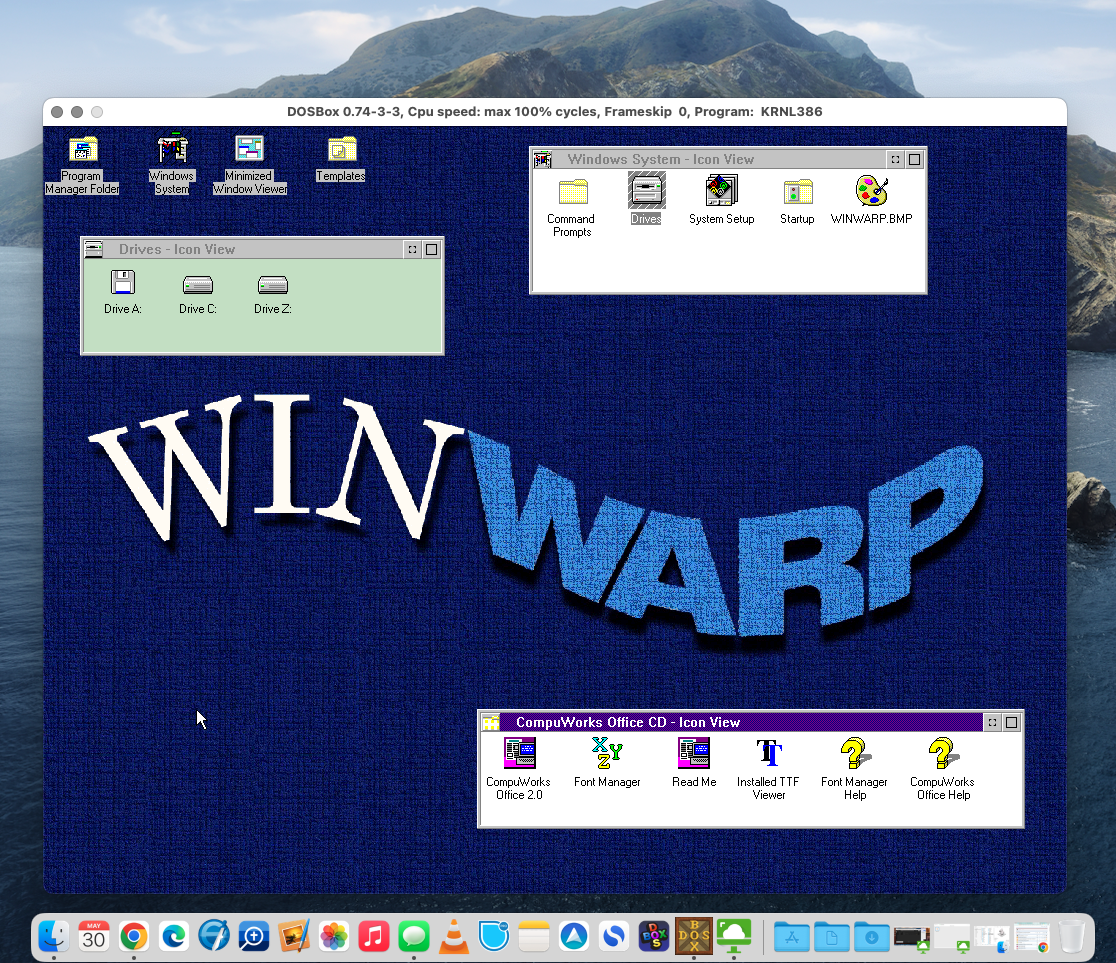
Task: Maximize the Drives window
Action: [431, 249]
